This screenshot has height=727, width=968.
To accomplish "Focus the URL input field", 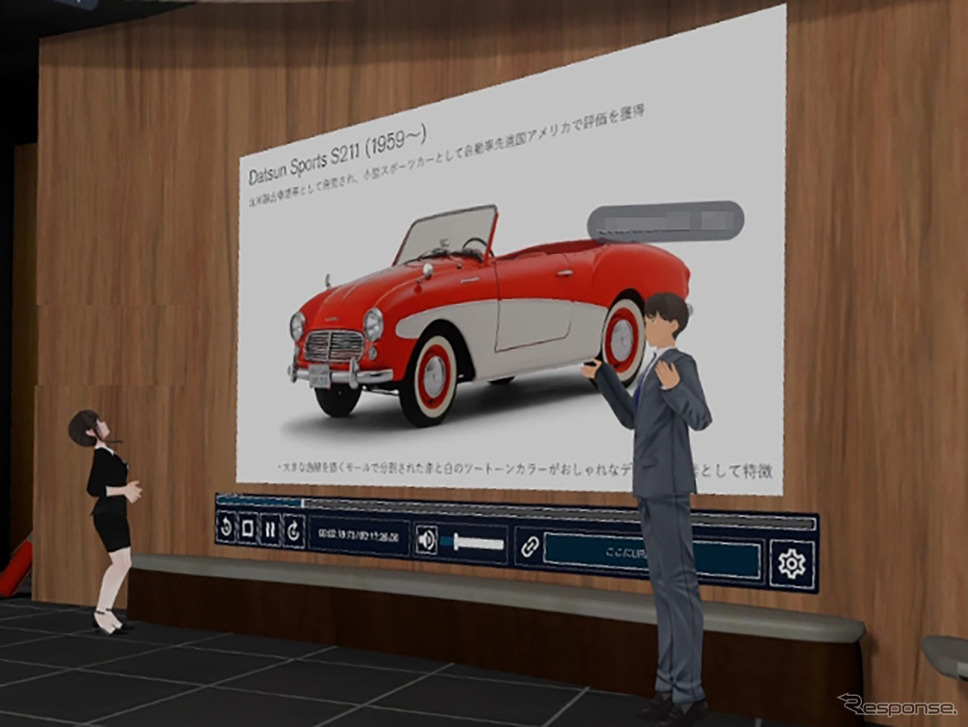I will click(653, 554).
